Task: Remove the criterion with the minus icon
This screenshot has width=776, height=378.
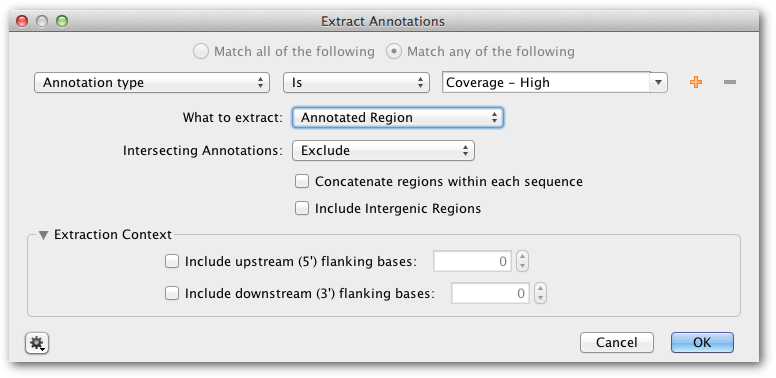Action: pos(730,83)
